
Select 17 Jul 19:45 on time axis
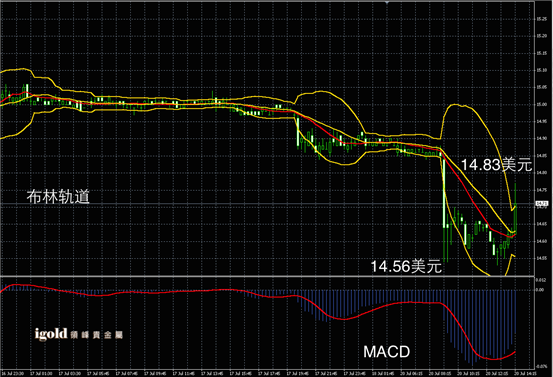(x=298, y=373)
